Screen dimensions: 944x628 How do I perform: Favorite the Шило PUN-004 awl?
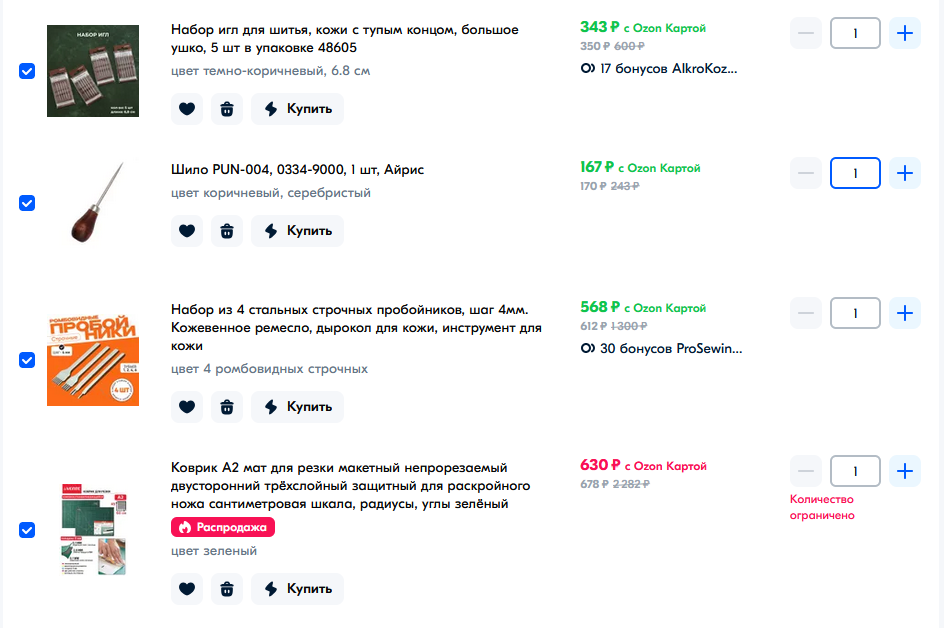pyautogui.click(x=187, y=231)
